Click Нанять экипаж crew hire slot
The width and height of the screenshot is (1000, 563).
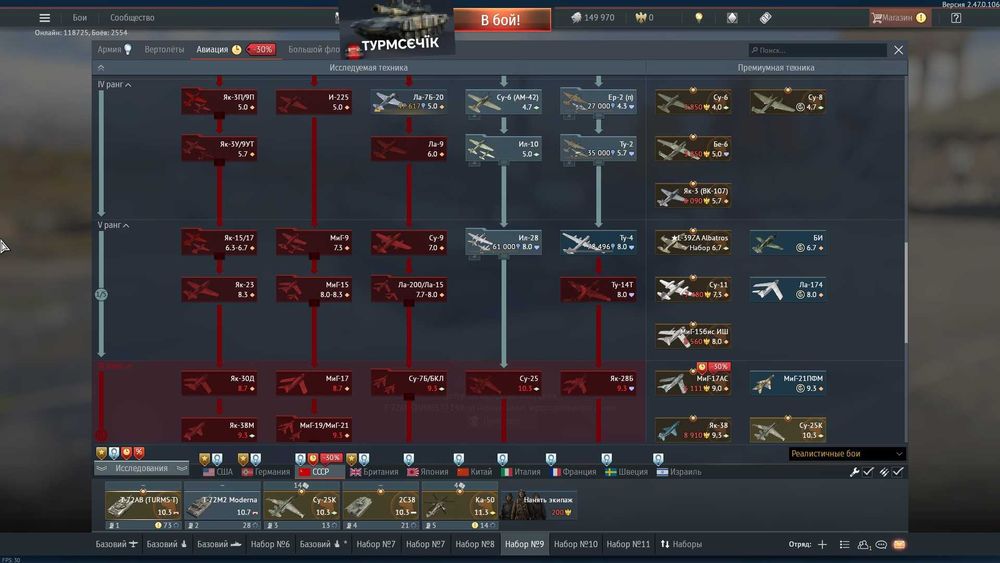[539, 506]
